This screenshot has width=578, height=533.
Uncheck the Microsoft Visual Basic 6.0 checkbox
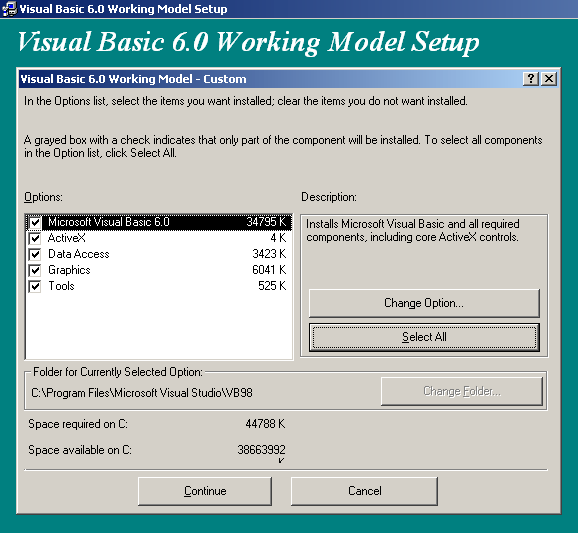pos(35,222)
